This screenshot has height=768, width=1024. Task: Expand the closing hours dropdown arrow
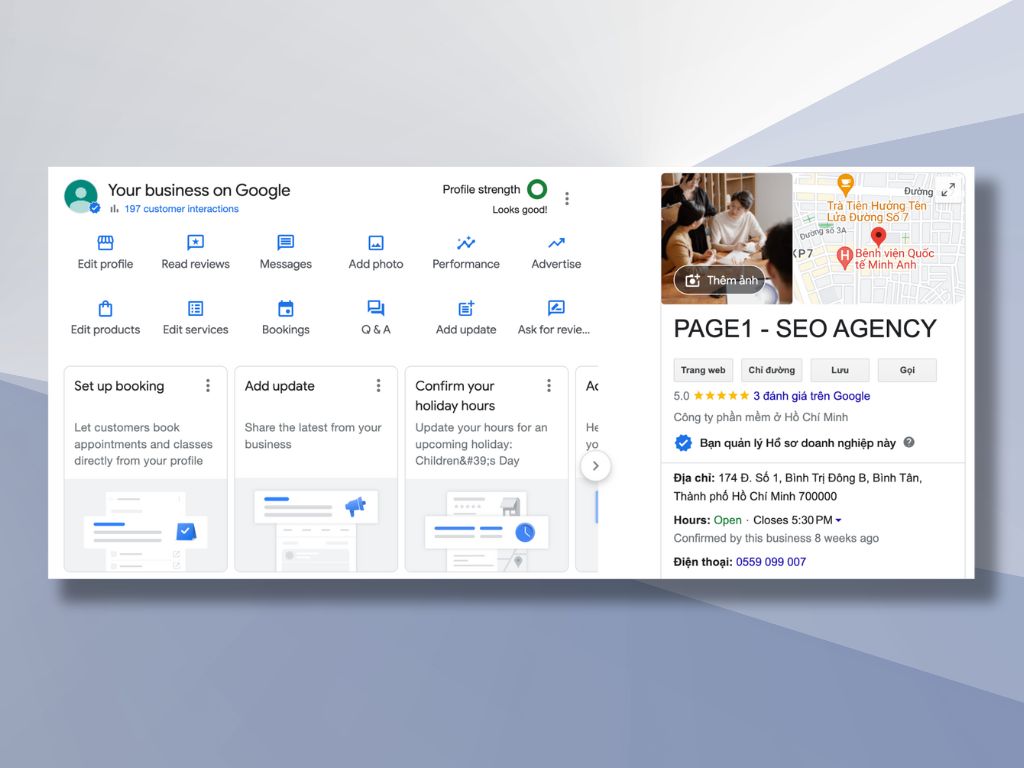coord(838,521)
